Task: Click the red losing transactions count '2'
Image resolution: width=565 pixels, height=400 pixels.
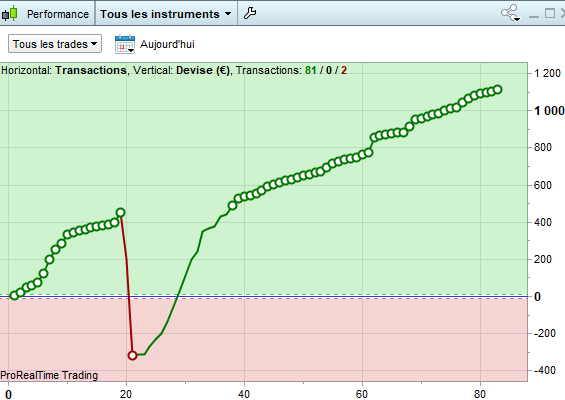Action: pos(344,70)
